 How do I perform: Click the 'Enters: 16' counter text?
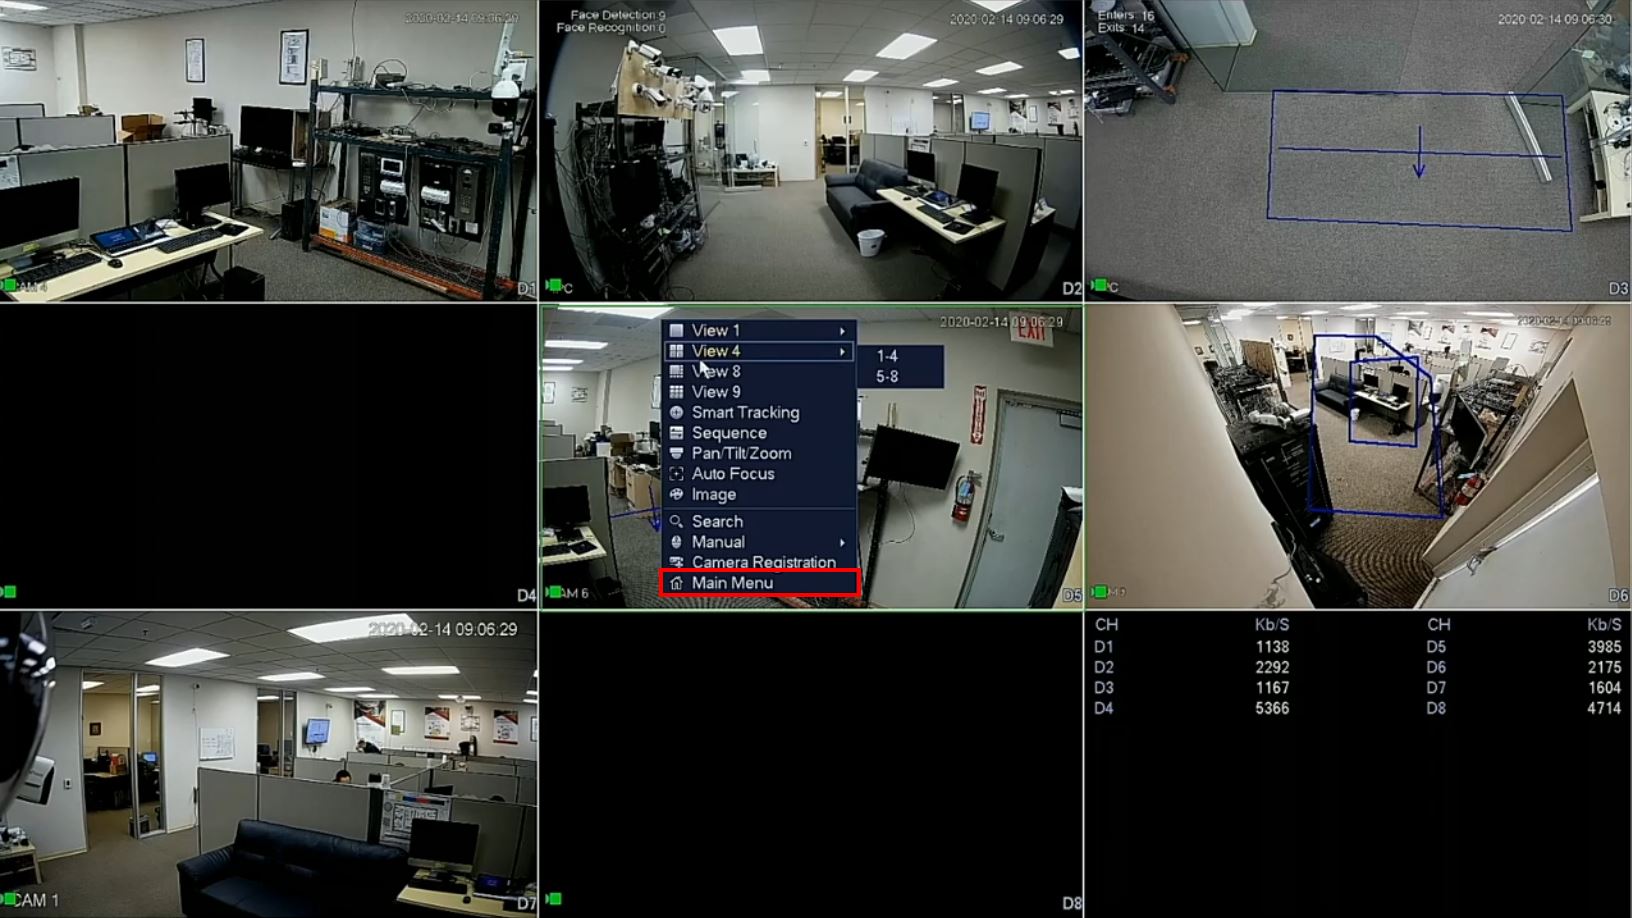click(x=1126, y=15)
